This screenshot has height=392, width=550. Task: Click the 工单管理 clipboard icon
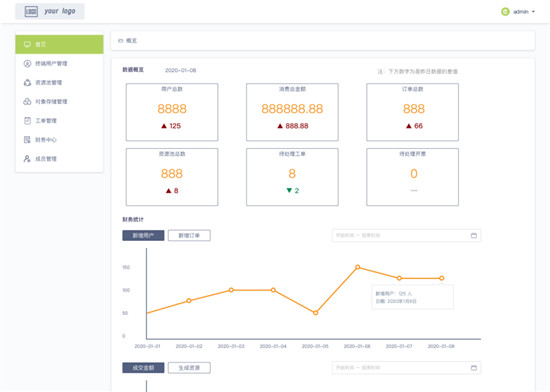coord(27,121)
